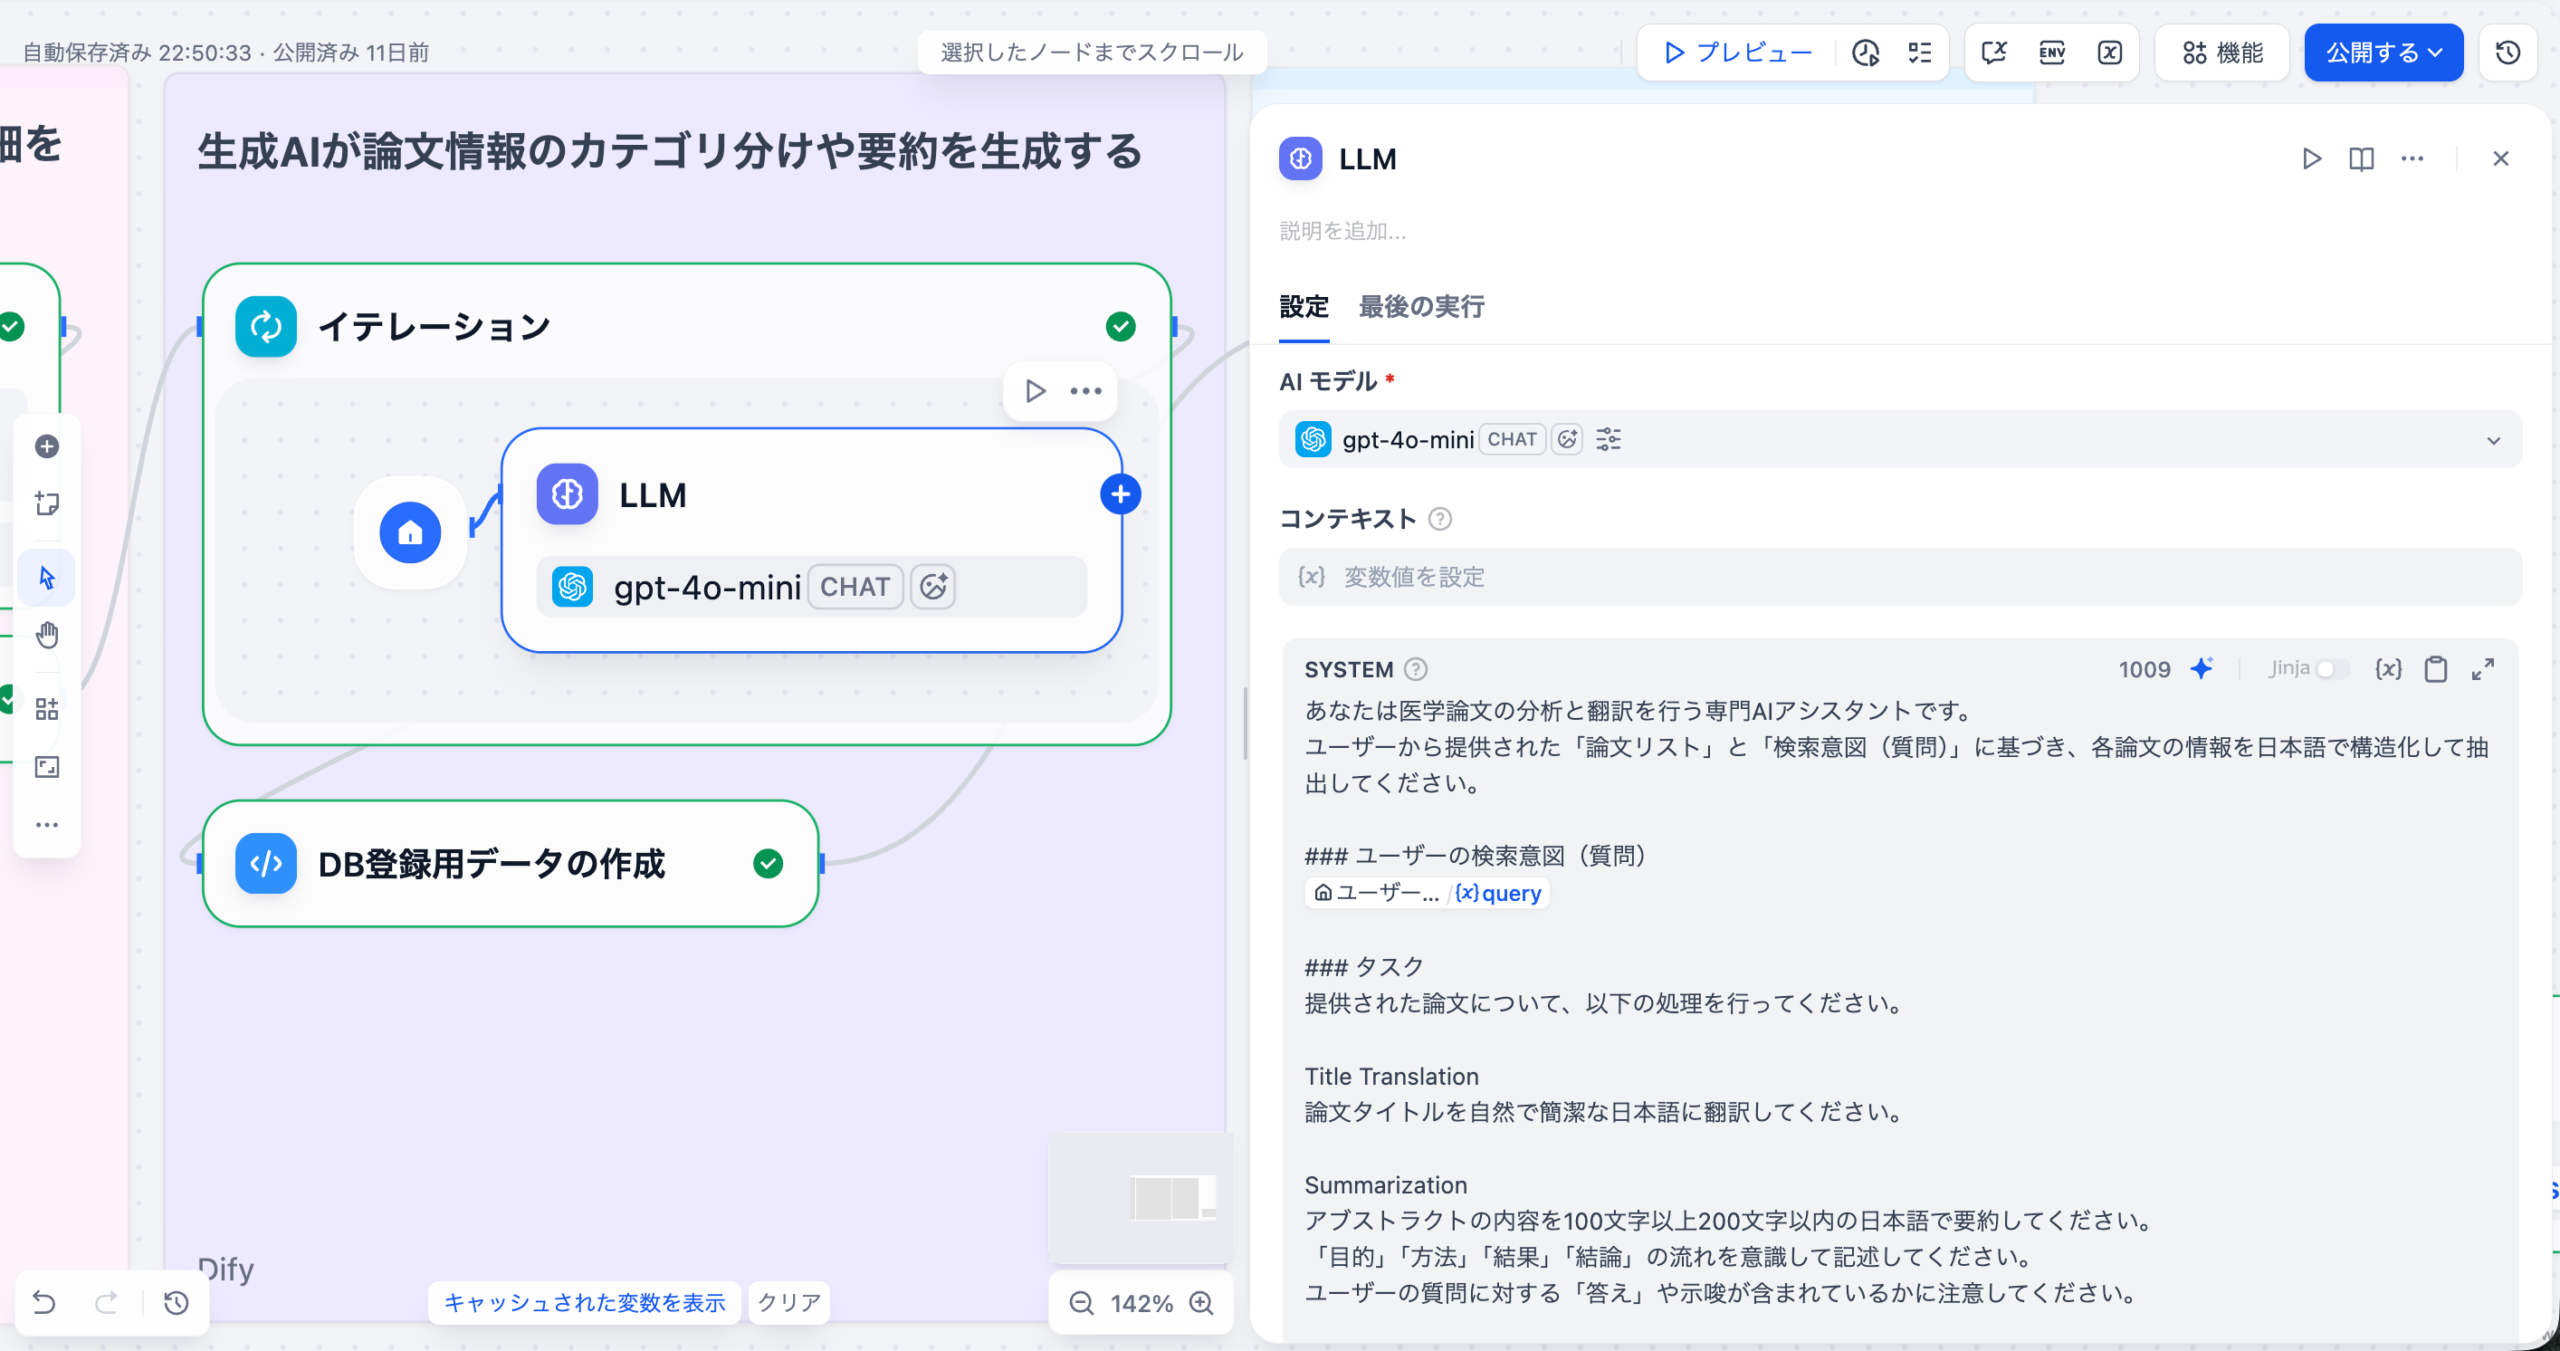Select the pointer mode icon in sidebar
The width and height of the screenshot is (2560, 1351).
click(x=47, y=577)
